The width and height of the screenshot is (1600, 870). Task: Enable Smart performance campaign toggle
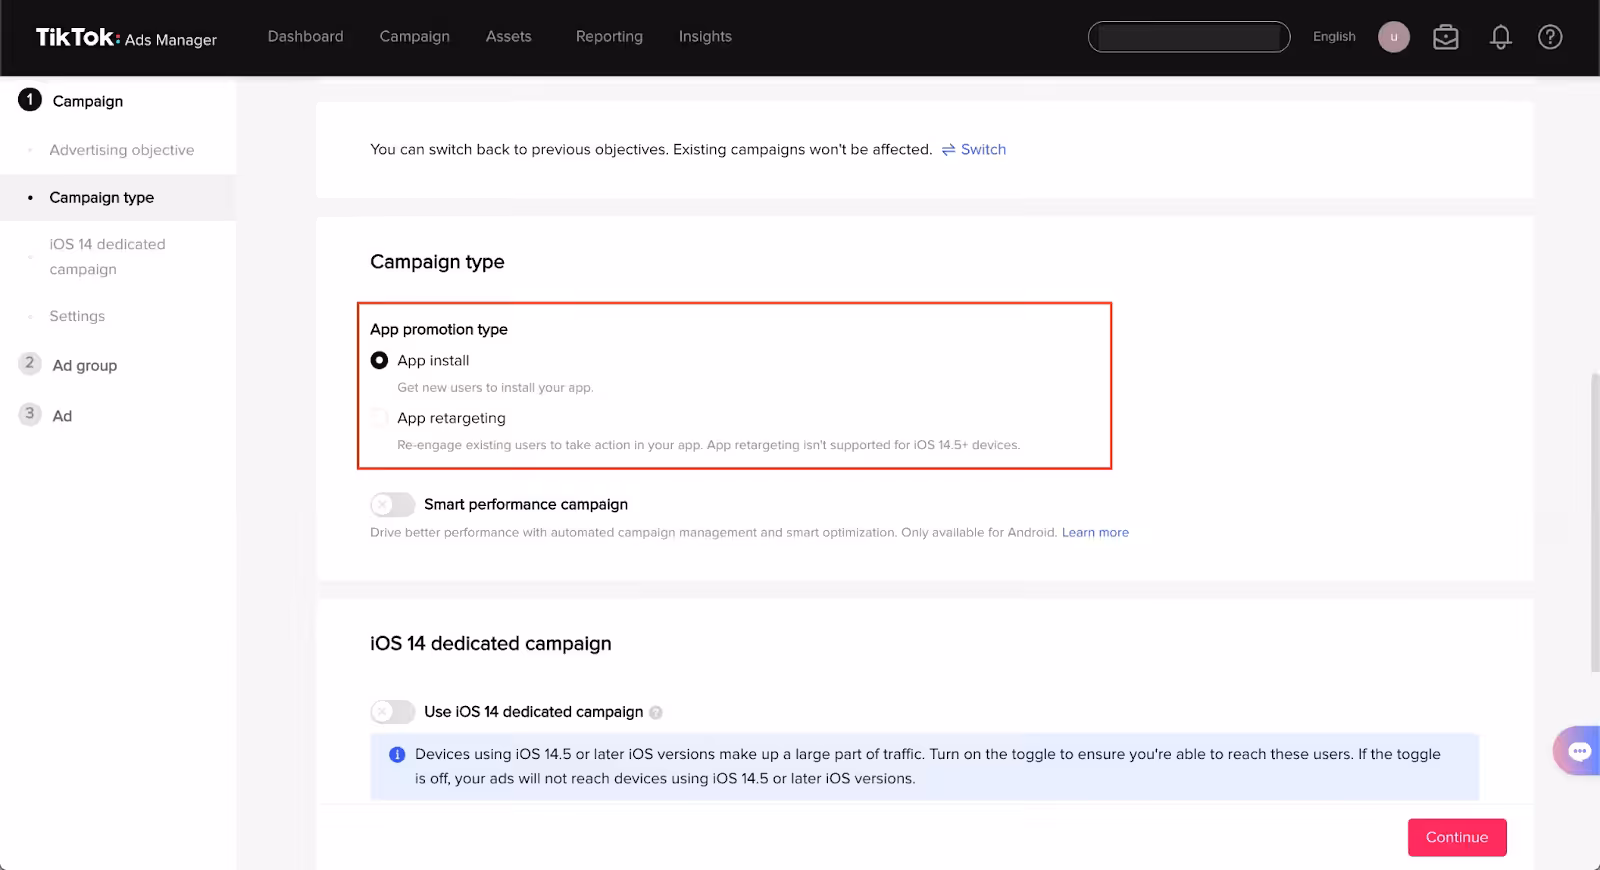pos(392,505)
